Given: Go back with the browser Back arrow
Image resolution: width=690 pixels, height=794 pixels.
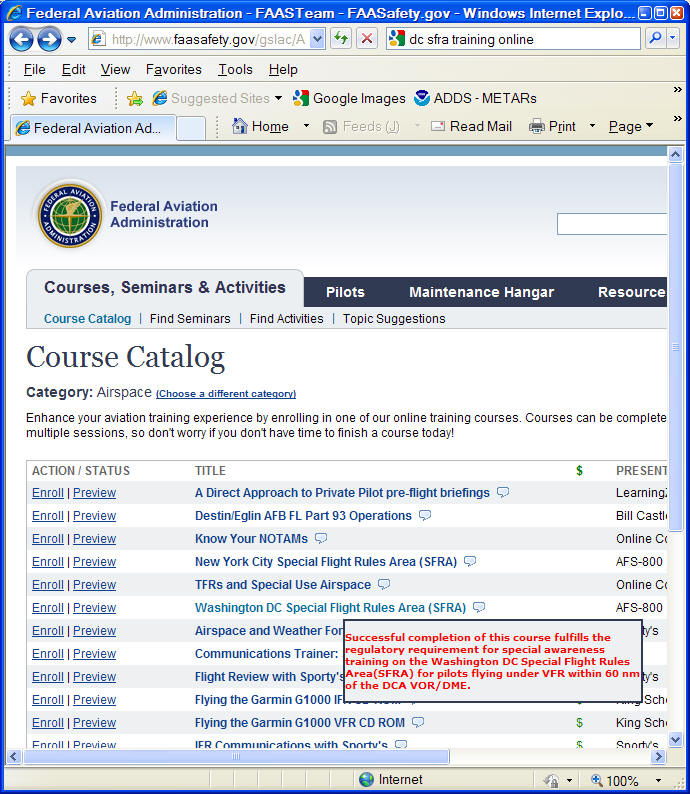Looking at the screenshot, I should [21, 39].
